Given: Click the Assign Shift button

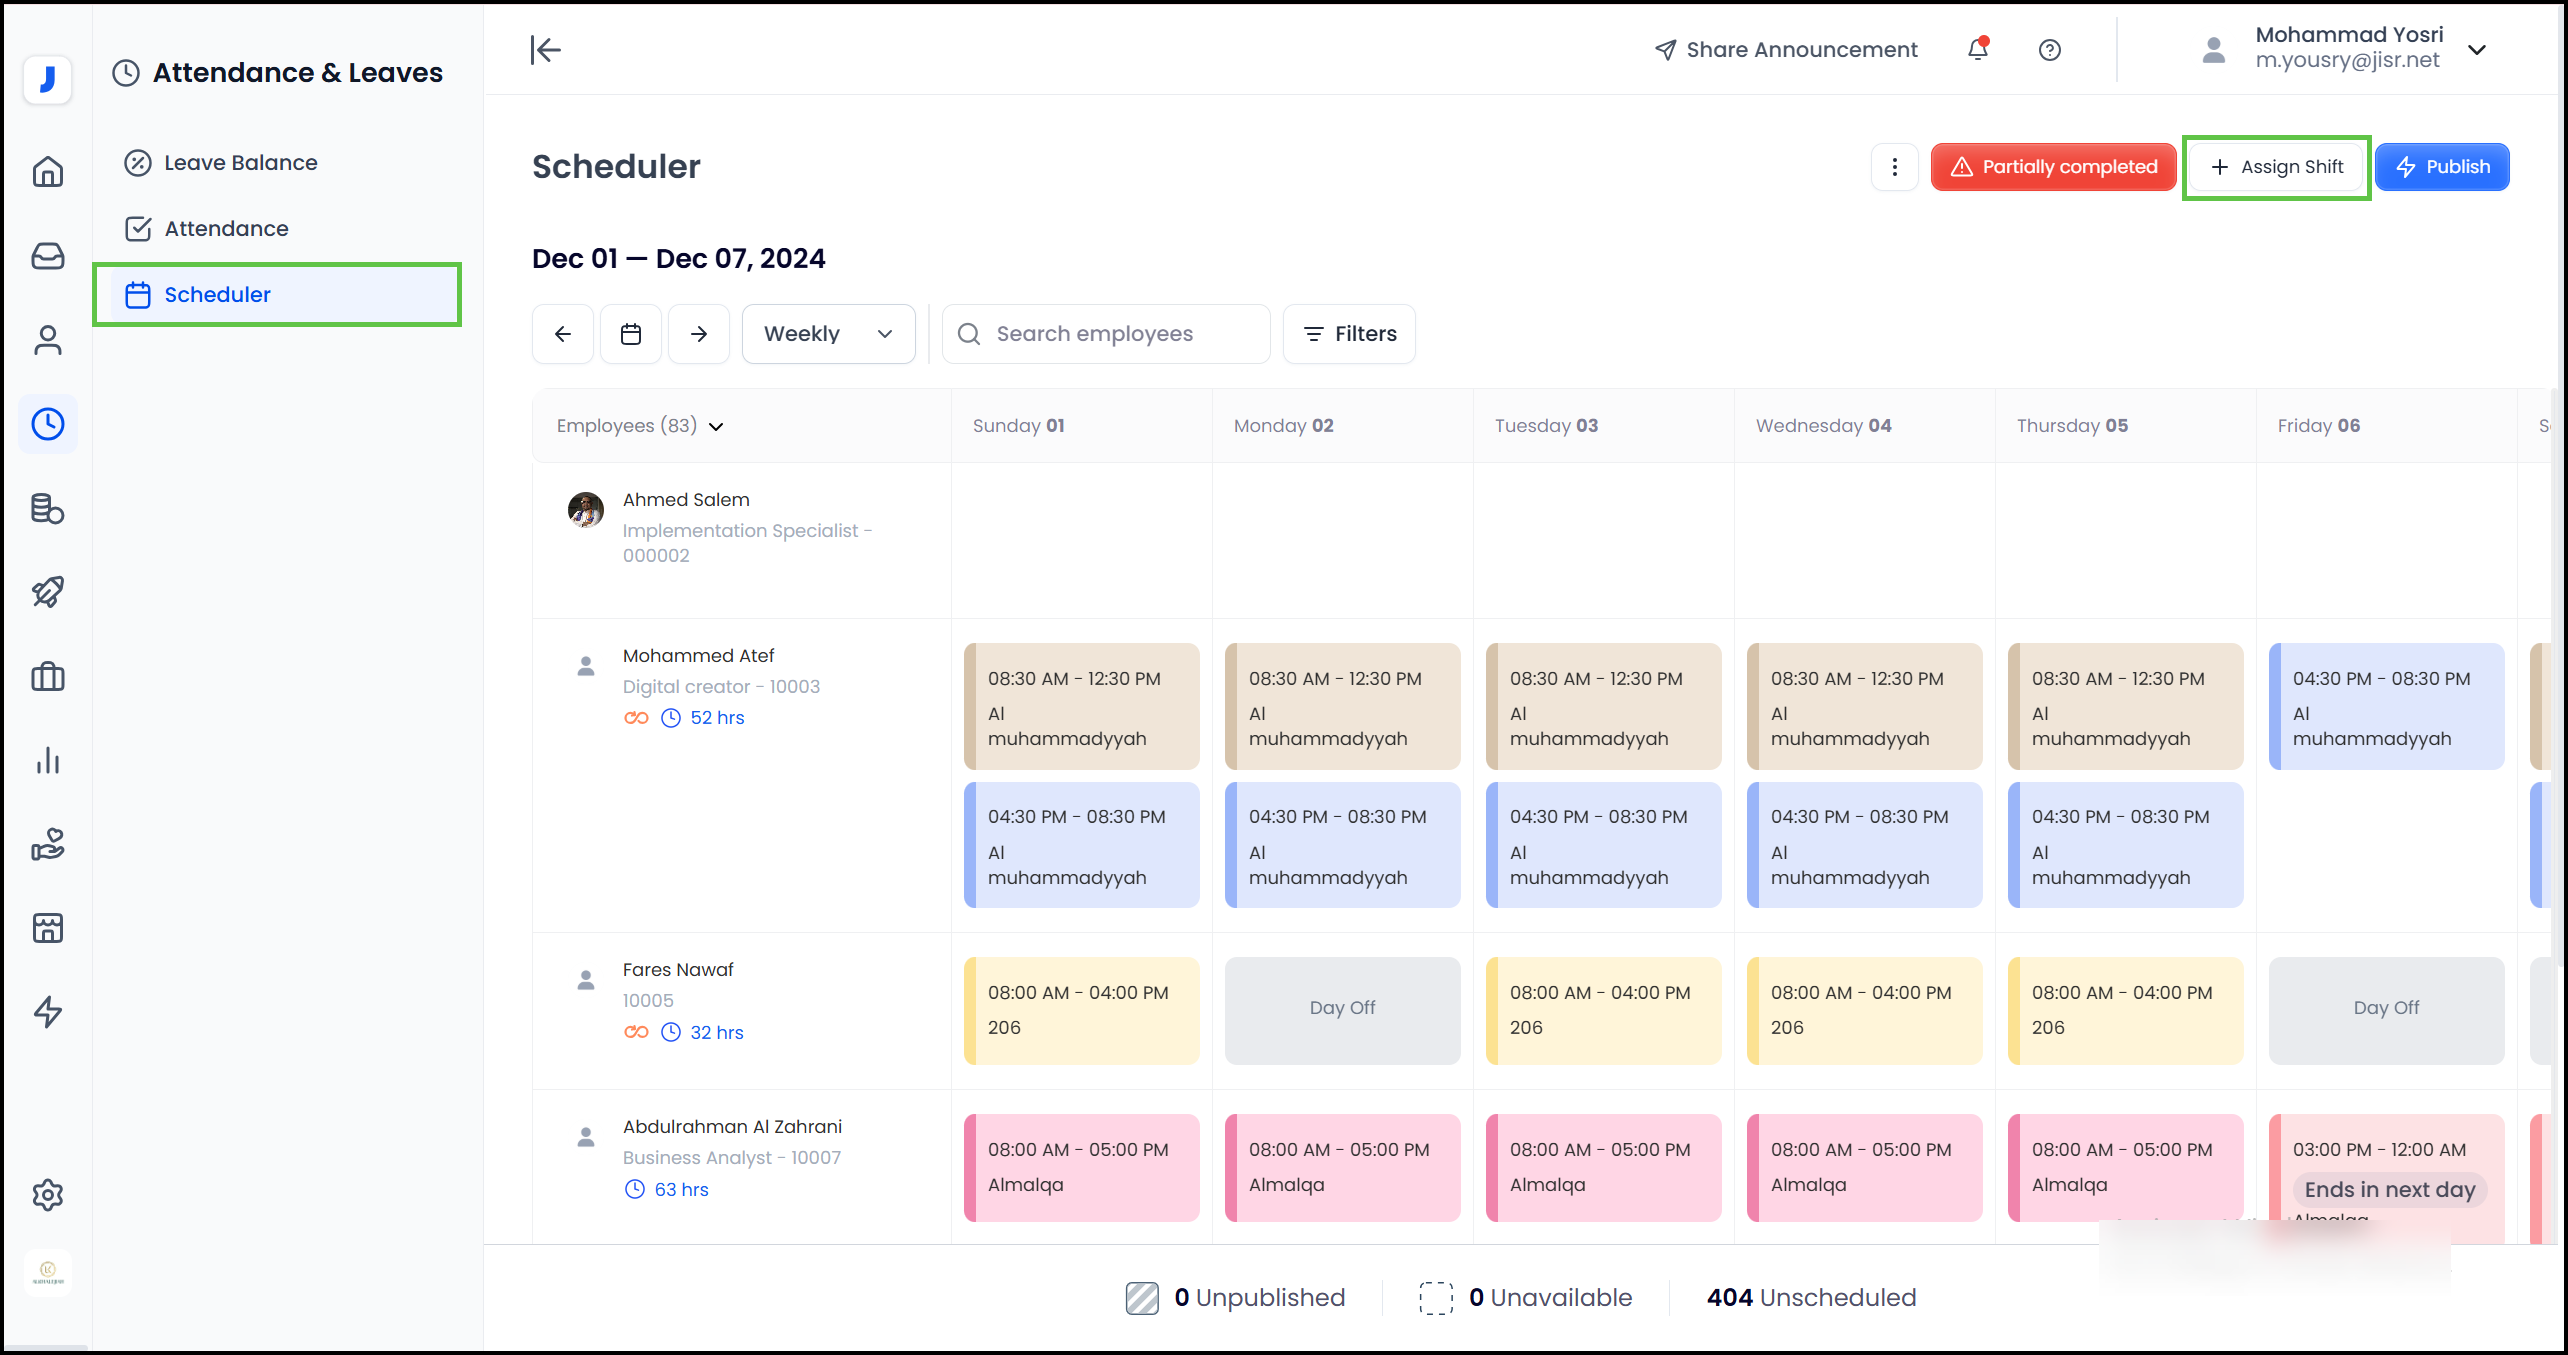Looking at the screenshot, I should 2276,167.
